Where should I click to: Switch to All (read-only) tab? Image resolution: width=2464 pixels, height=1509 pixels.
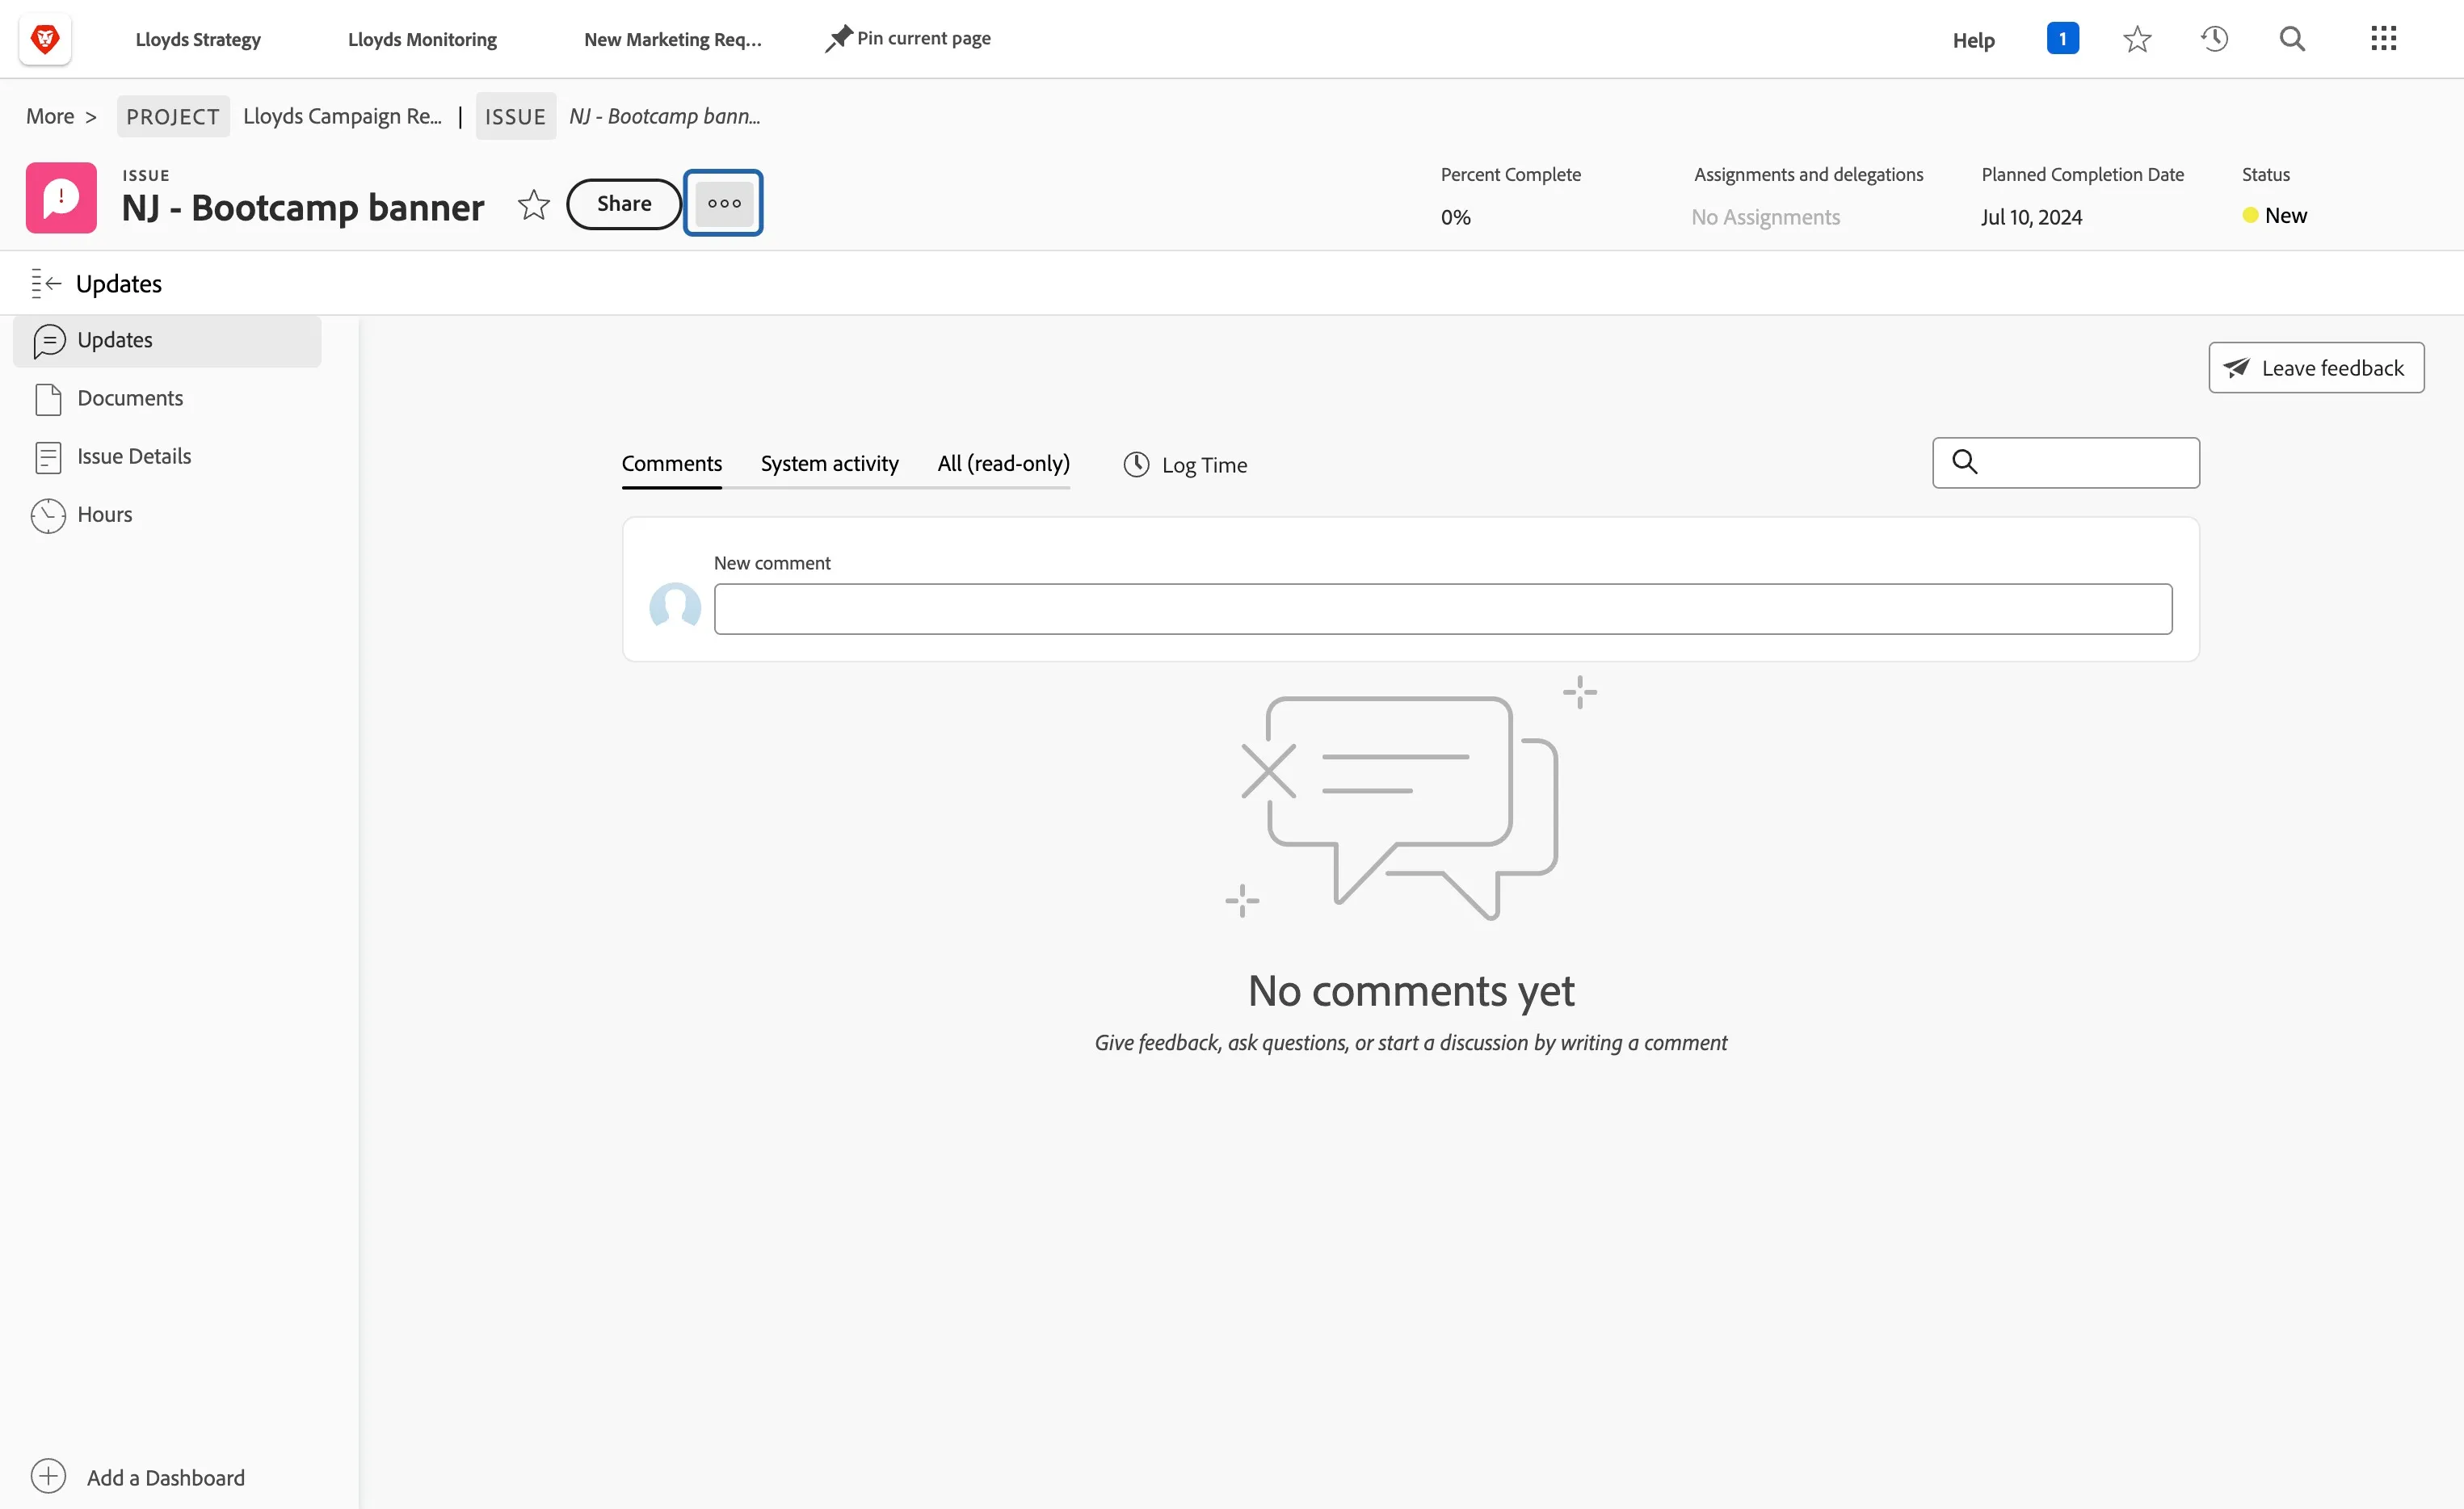1003,464
